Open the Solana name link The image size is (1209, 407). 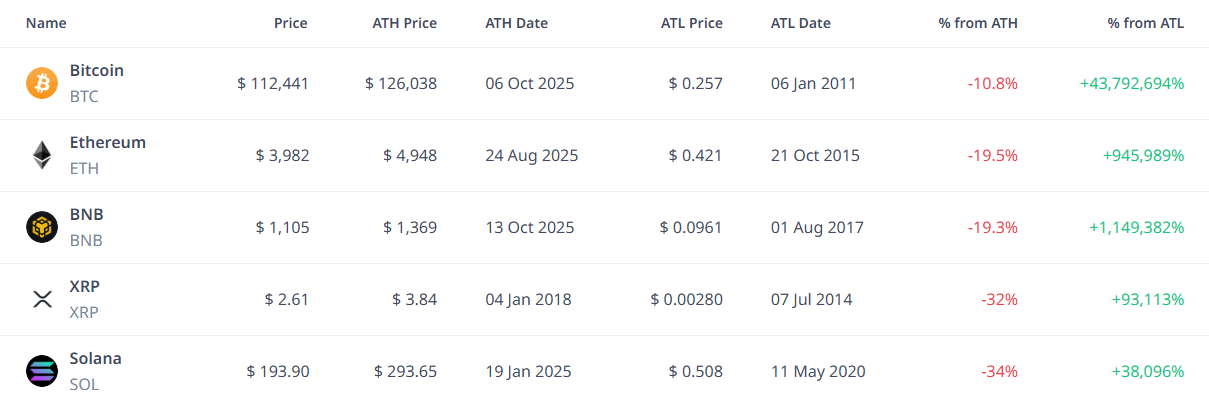[x=96, y=359]
